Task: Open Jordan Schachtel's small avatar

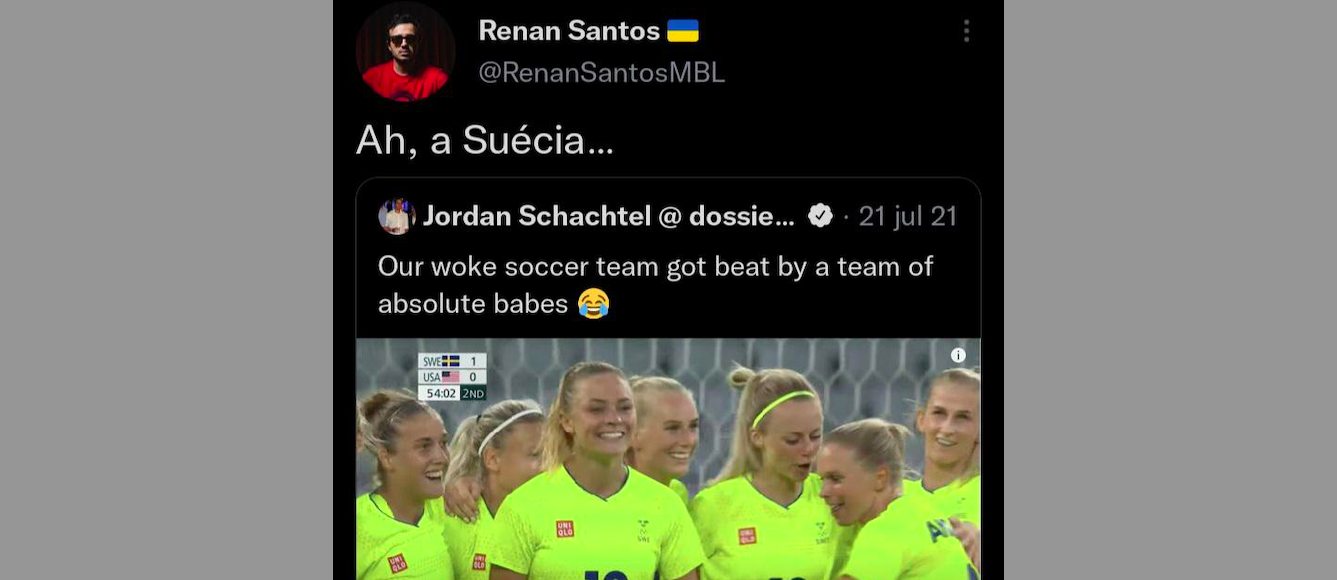Action: (x=397, y=216)
